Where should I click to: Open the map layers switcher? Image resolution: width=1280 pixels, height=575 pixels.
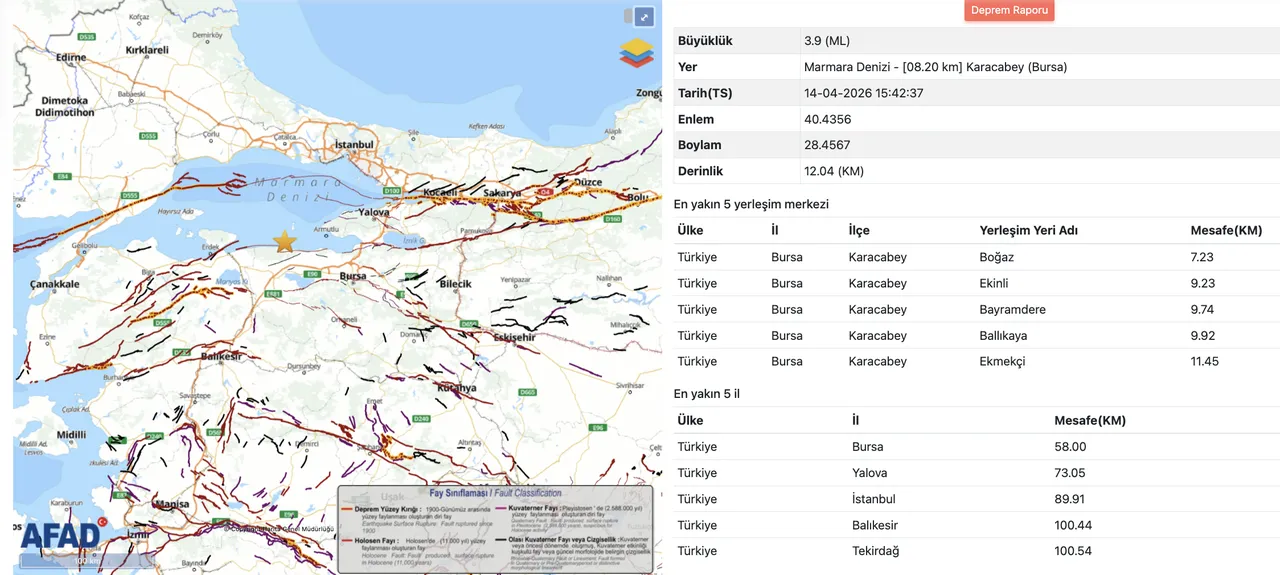(635, 52)
